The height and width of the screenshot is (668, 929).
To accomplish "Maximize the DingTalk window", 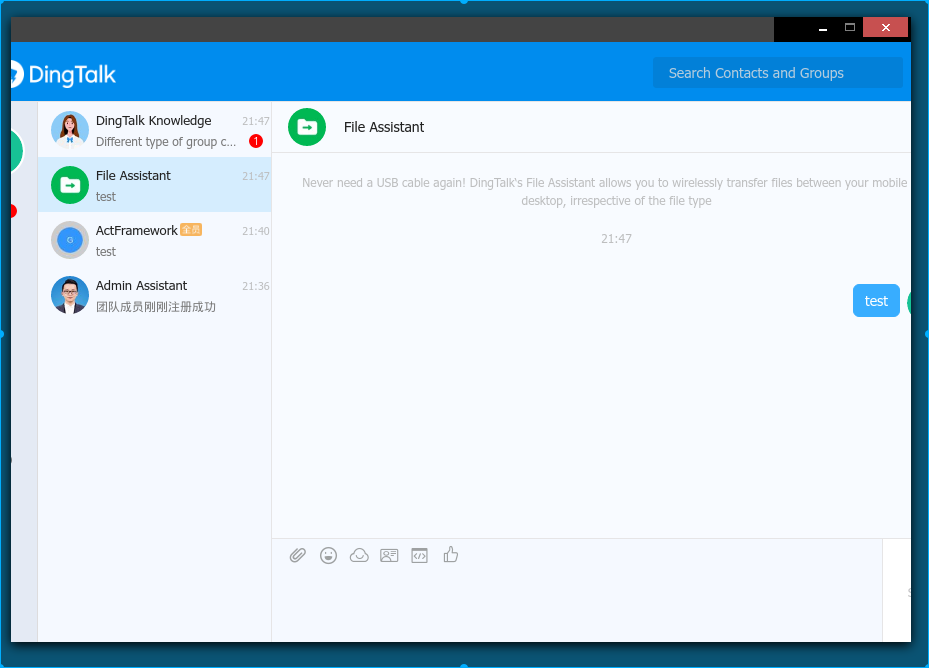I will coord(850,27).
